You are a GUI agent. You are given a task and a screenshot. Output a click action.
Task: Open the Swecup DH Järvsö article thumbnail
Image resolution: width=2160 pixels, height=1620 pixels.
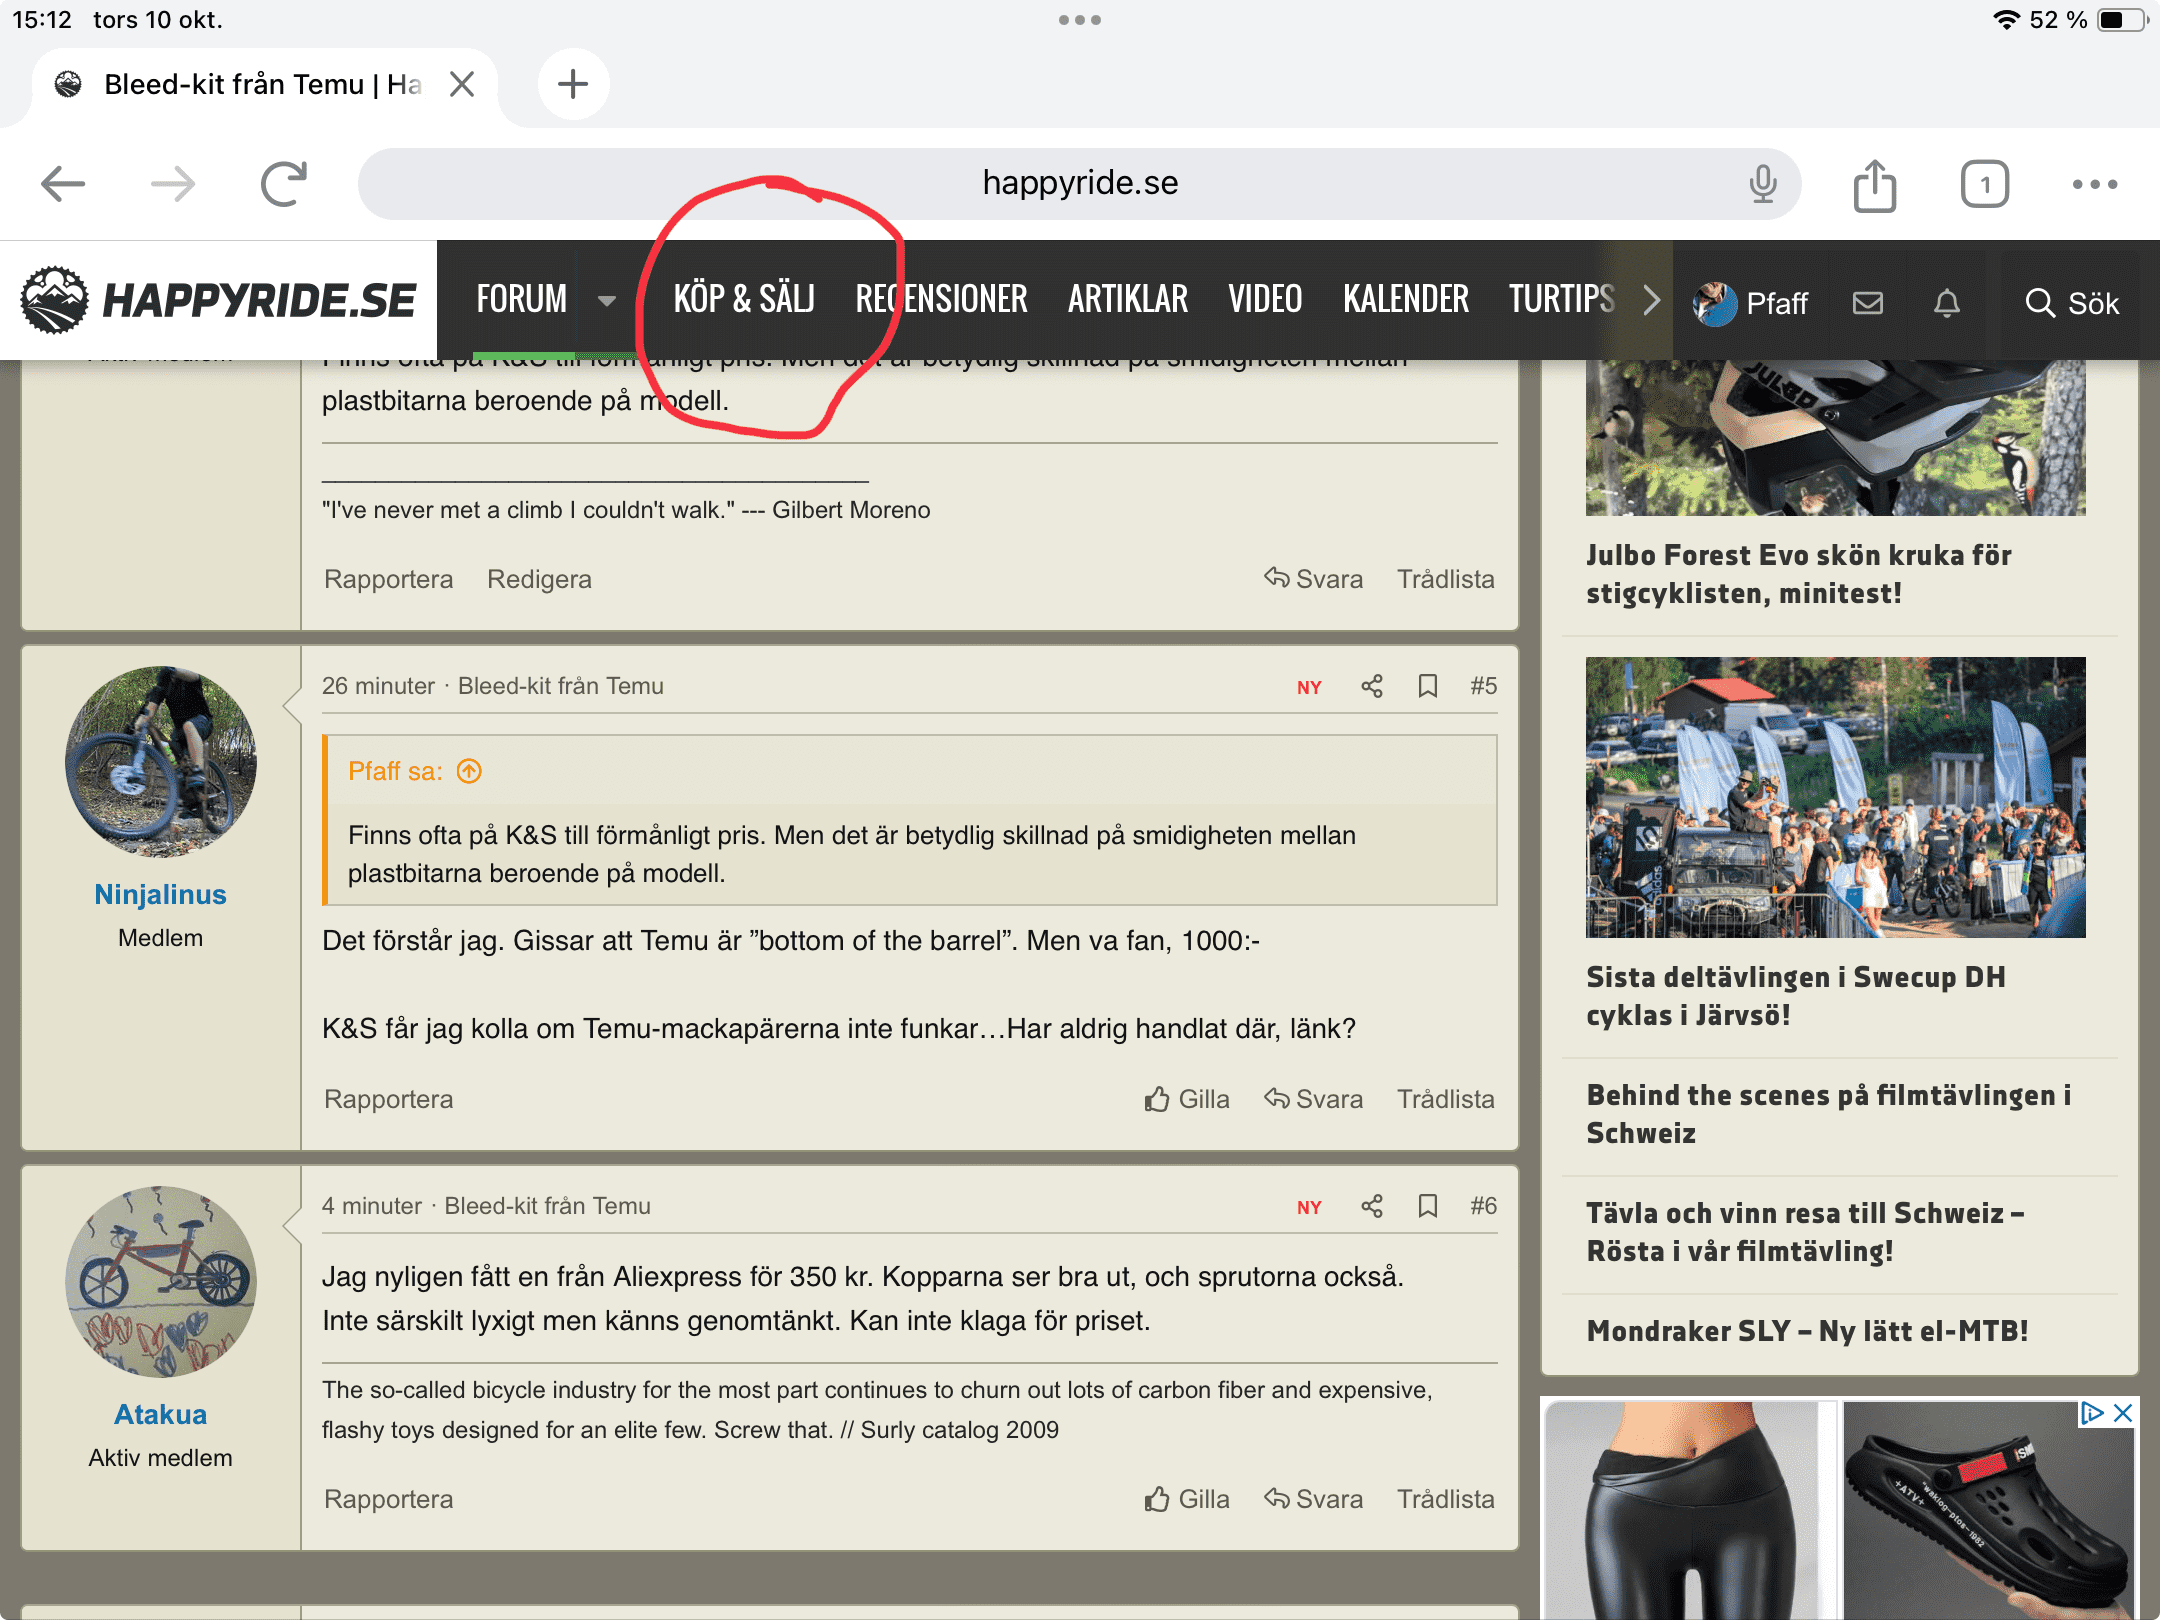[1835, 797]
